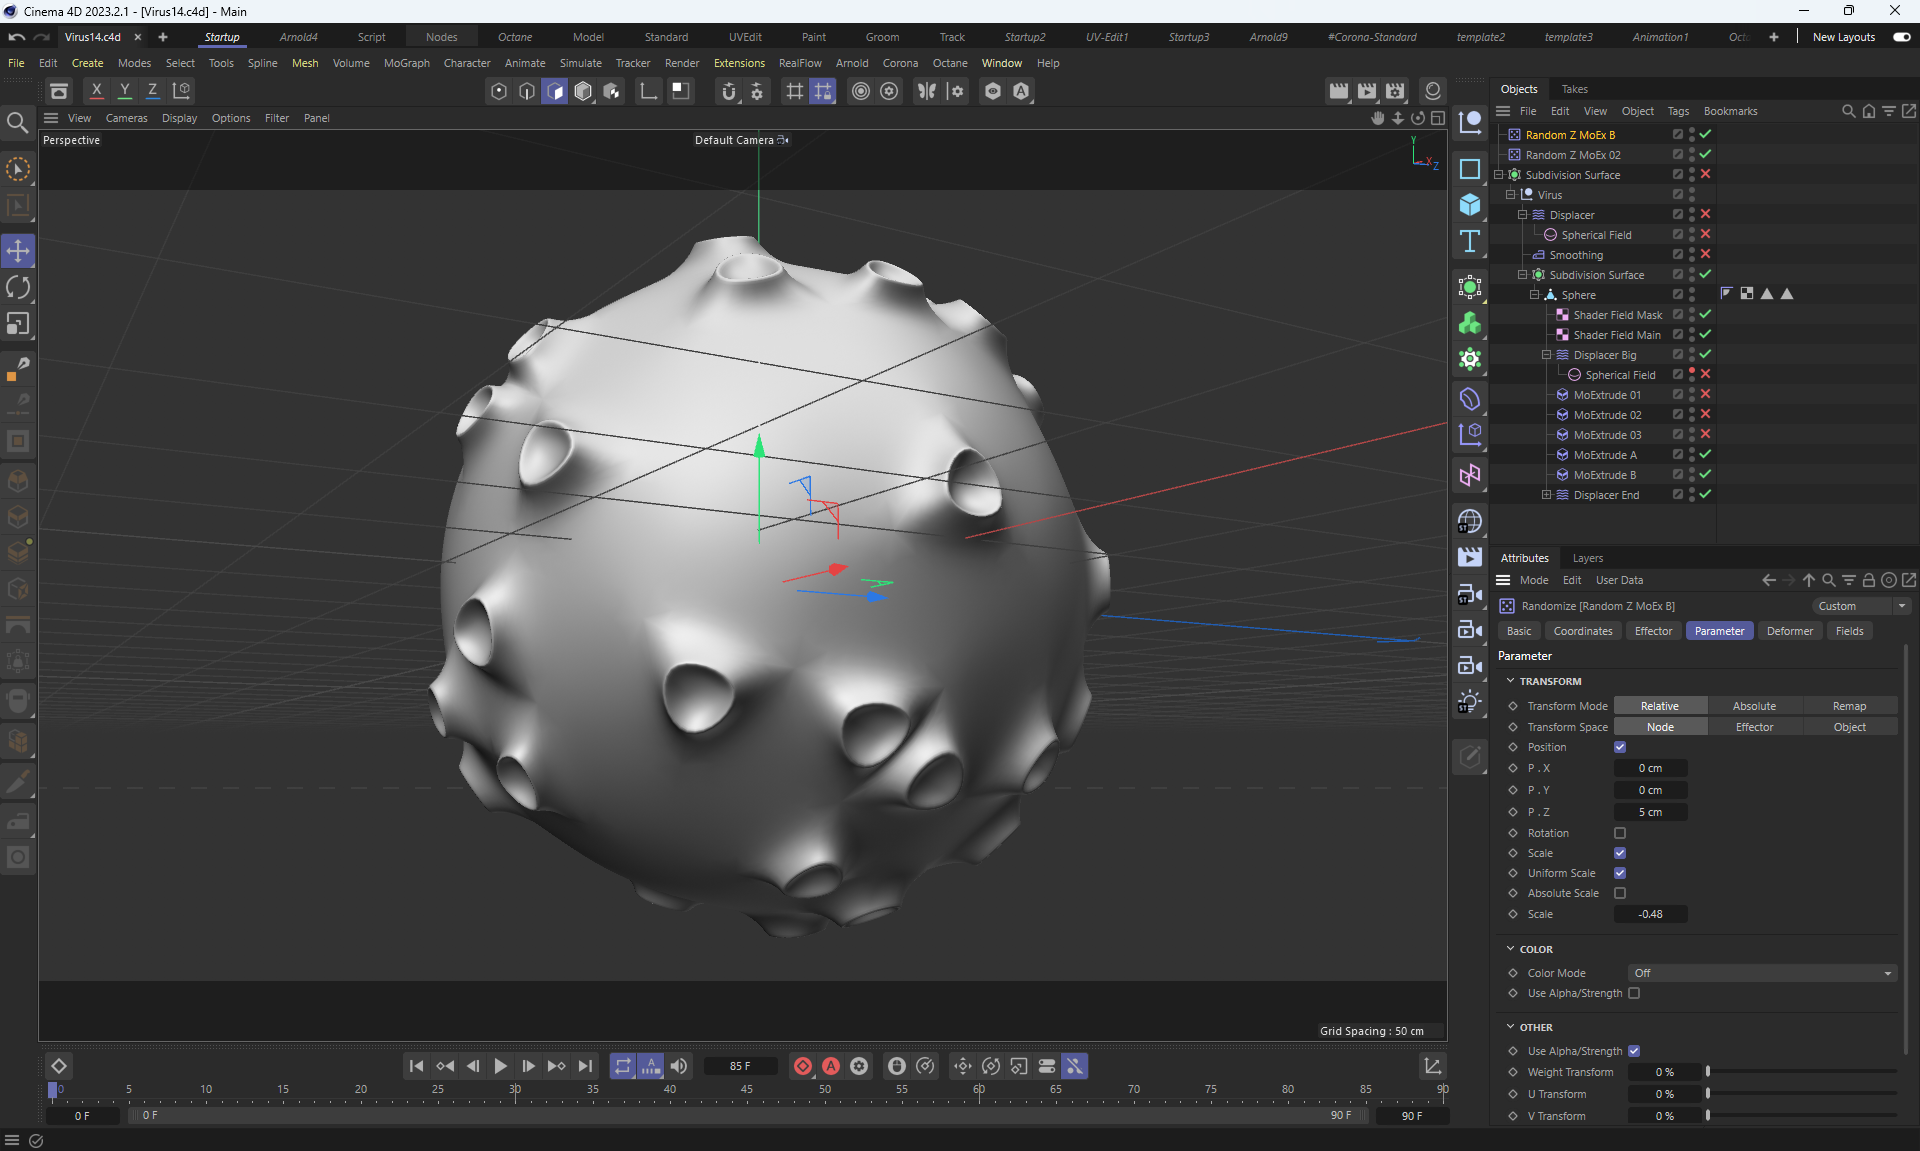Click the Render Settings icon
The image size is (1920, 1151).
tap(1395, 91)
